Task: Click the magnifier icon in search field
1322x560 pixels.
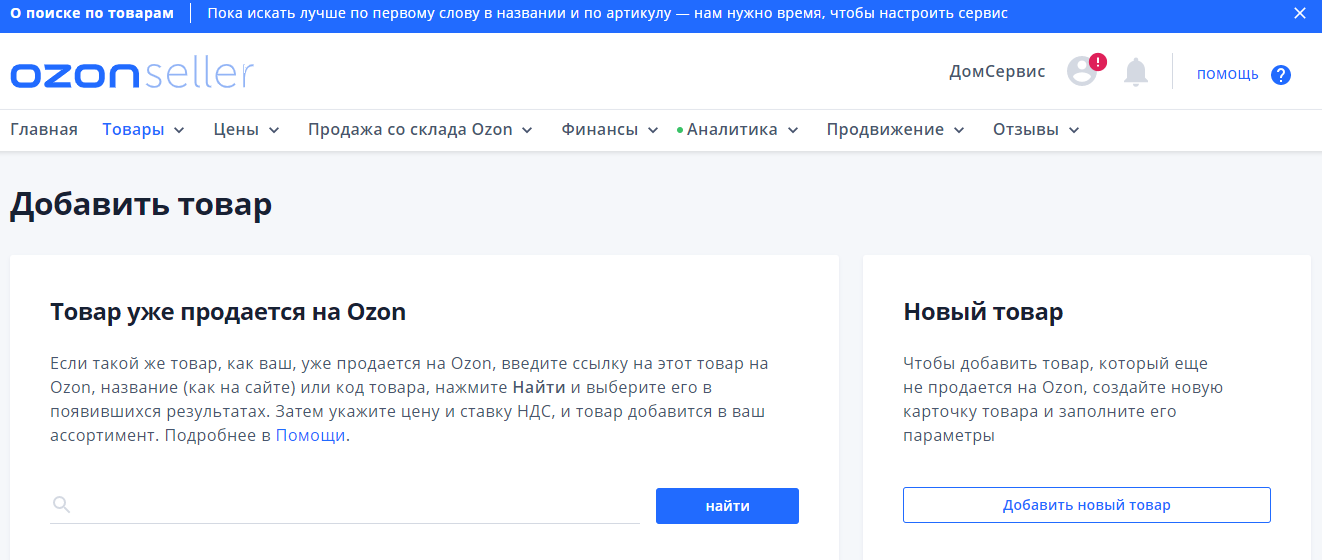Action: (62, 504)
